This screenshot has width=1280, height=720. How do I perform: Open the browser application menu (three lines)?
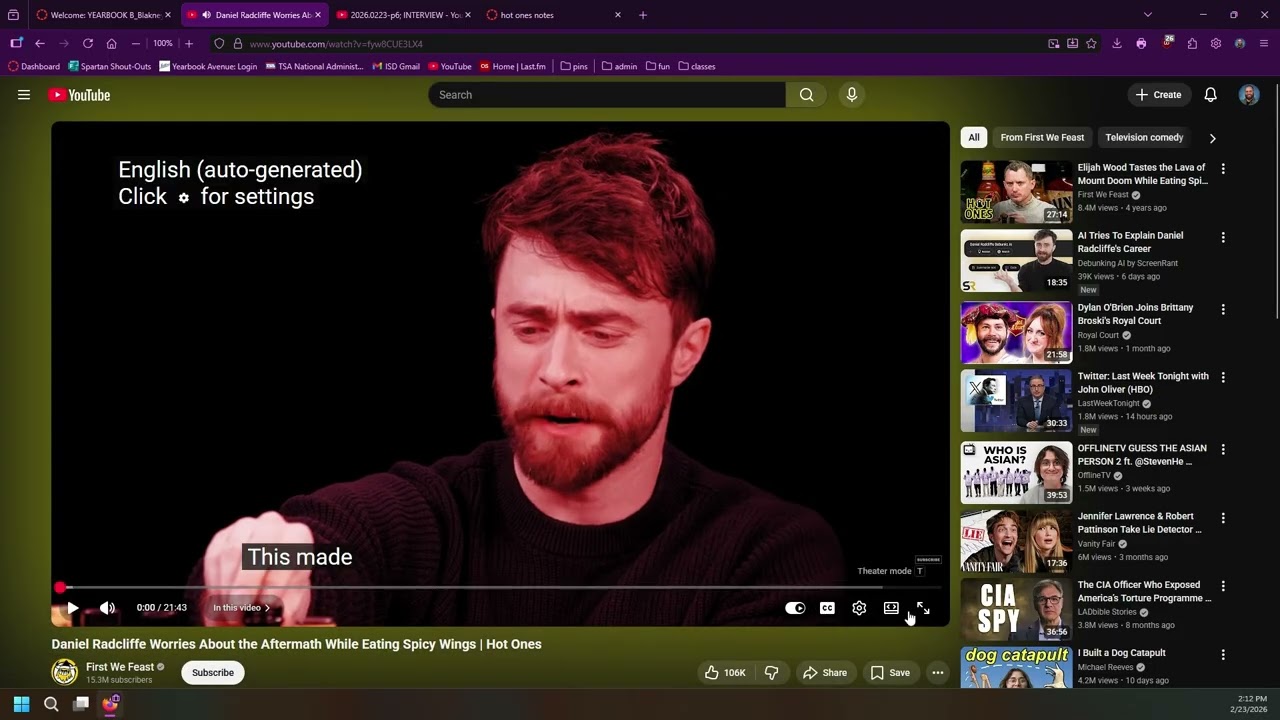click(x=1264, y=44)
